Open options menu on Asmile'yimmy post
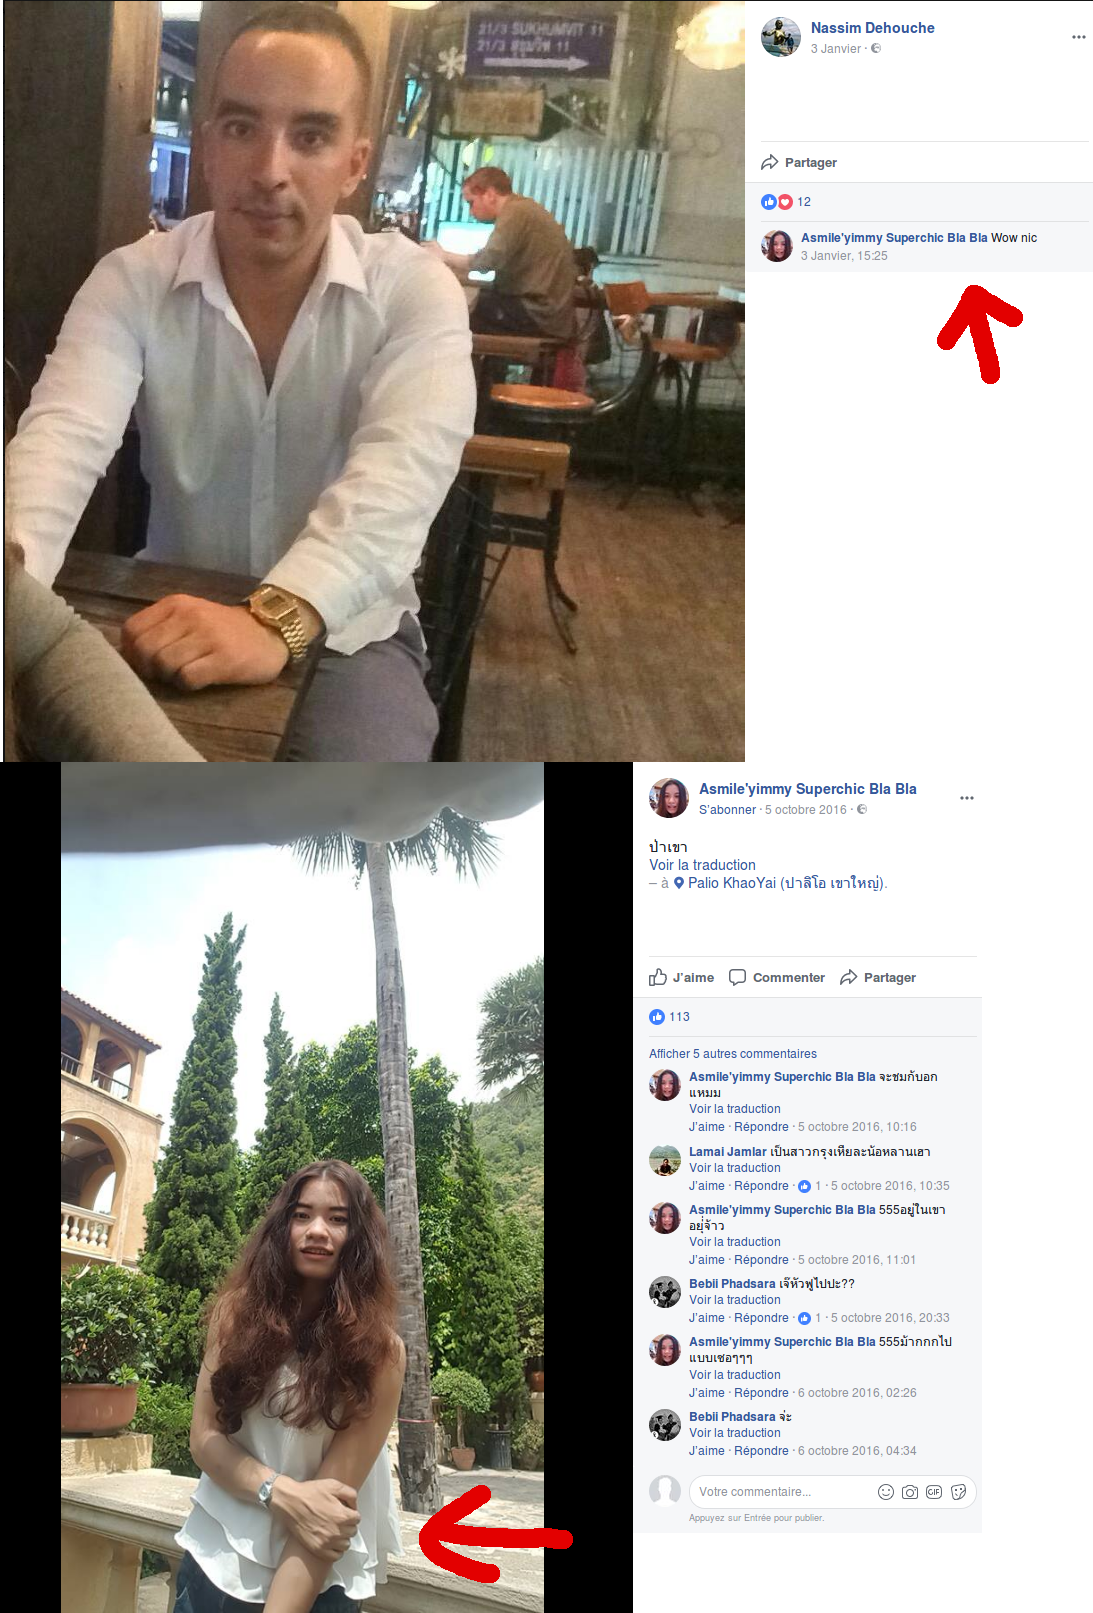Viewport: 1093px width, 1613px height. 967,798
